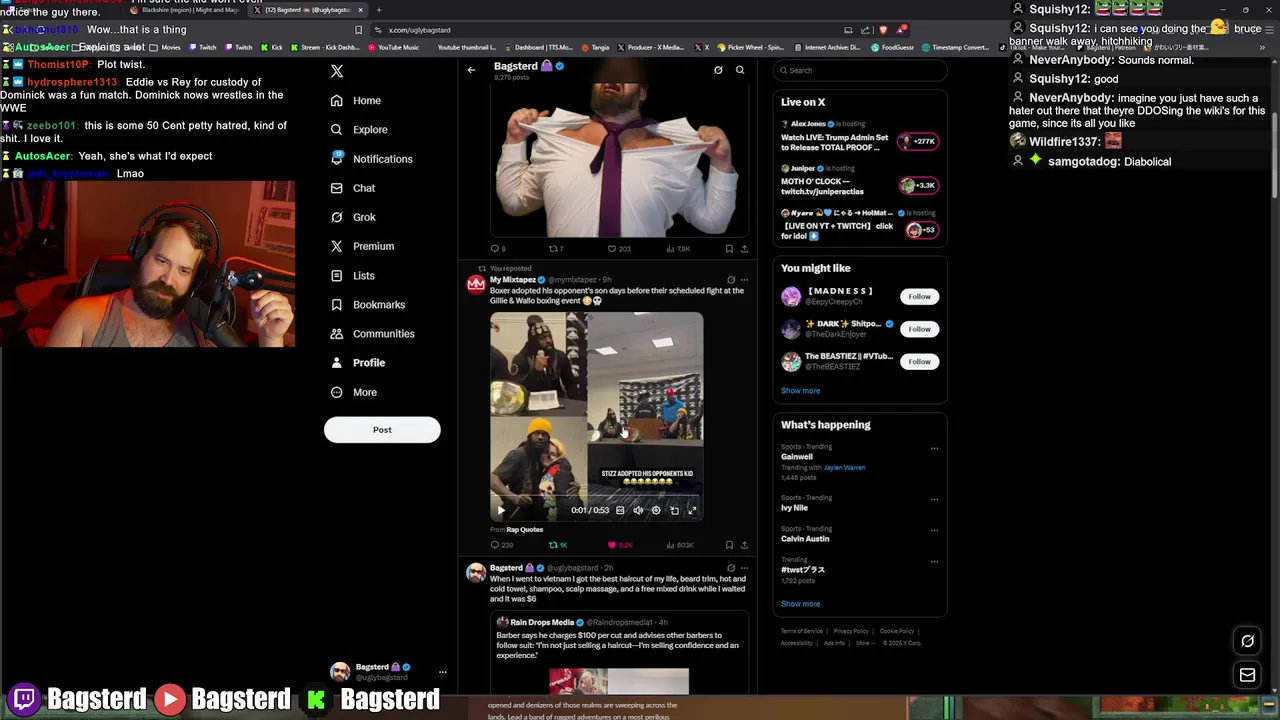1280x720 pixels.
Task: Open Notifications in the sidebar
Action: (x=371, y=159)
